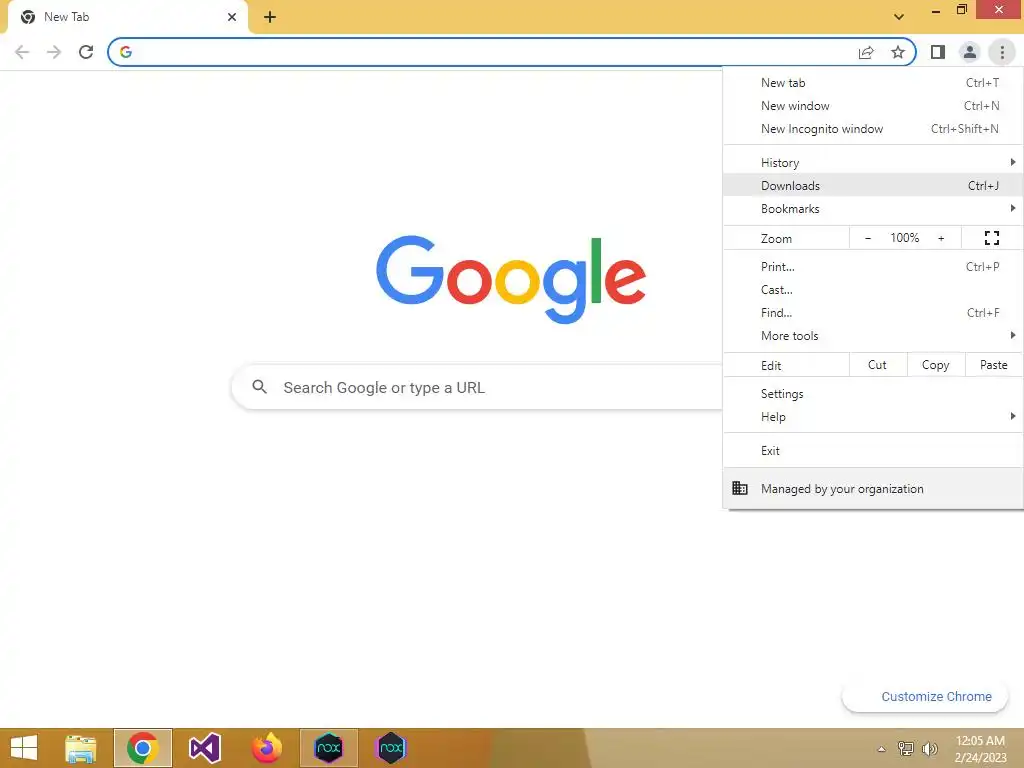Choose New tab from the menu
This screenshot has width=1024, height=768.
[x=873, y=83]
